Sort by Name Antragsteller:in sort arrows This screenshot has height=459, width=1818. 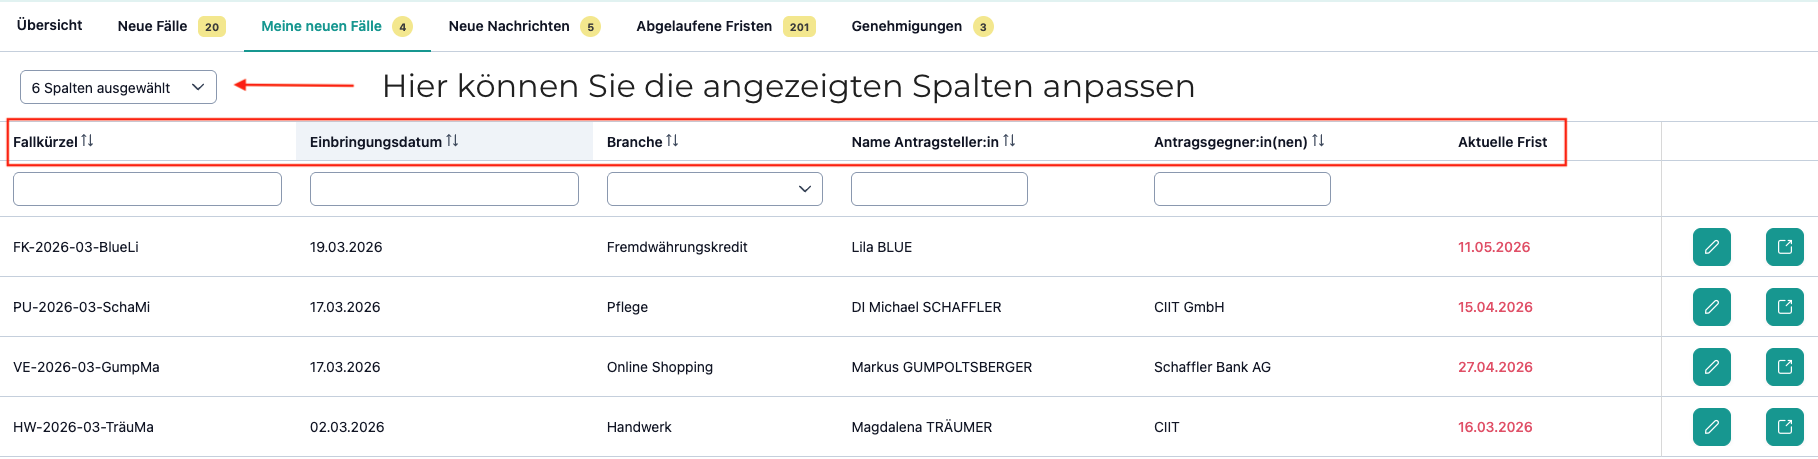1009,141
